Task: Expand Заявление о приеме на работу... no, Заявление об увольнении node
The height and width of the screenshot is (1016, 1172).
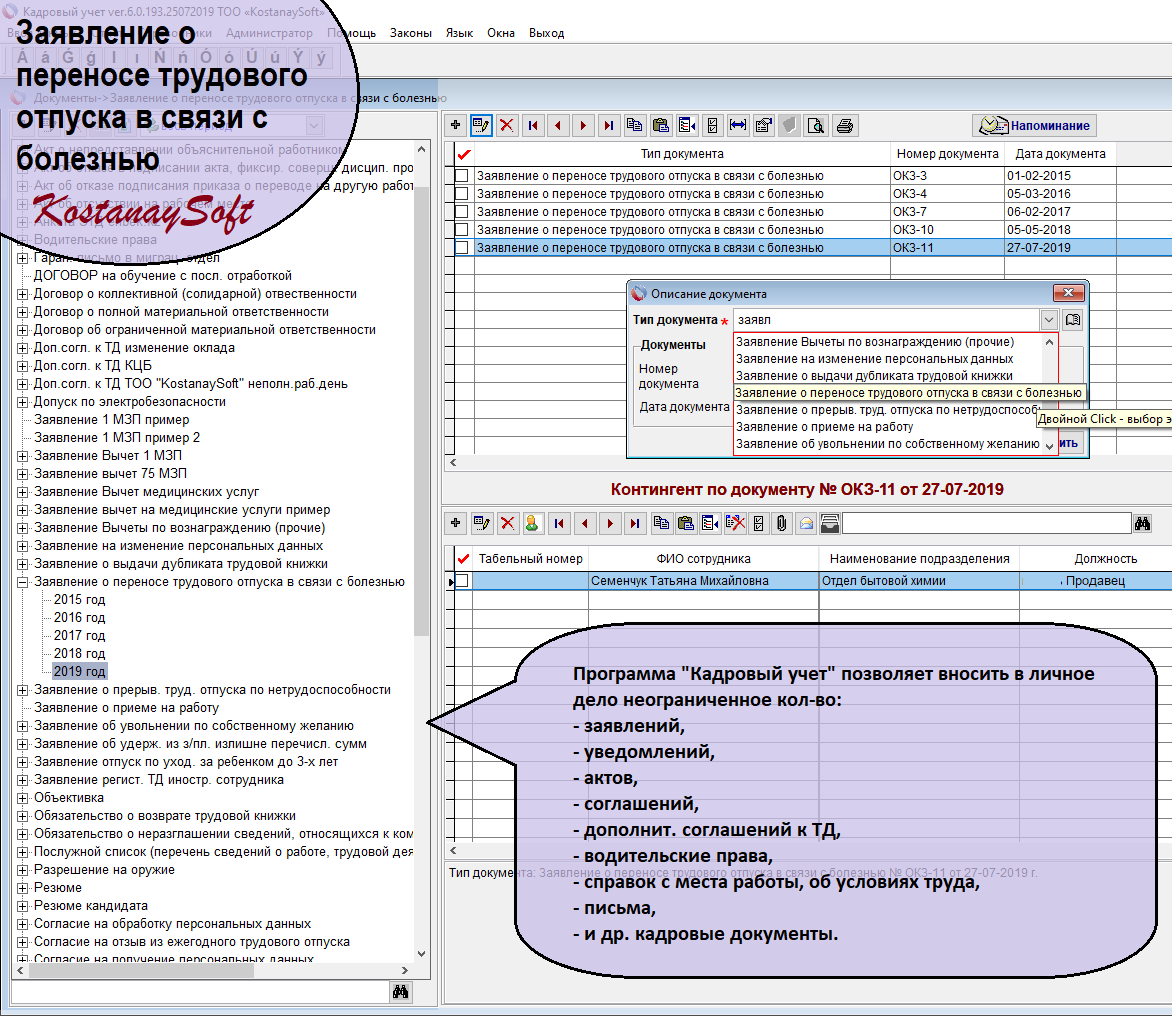Action: (x=22, y=726)
